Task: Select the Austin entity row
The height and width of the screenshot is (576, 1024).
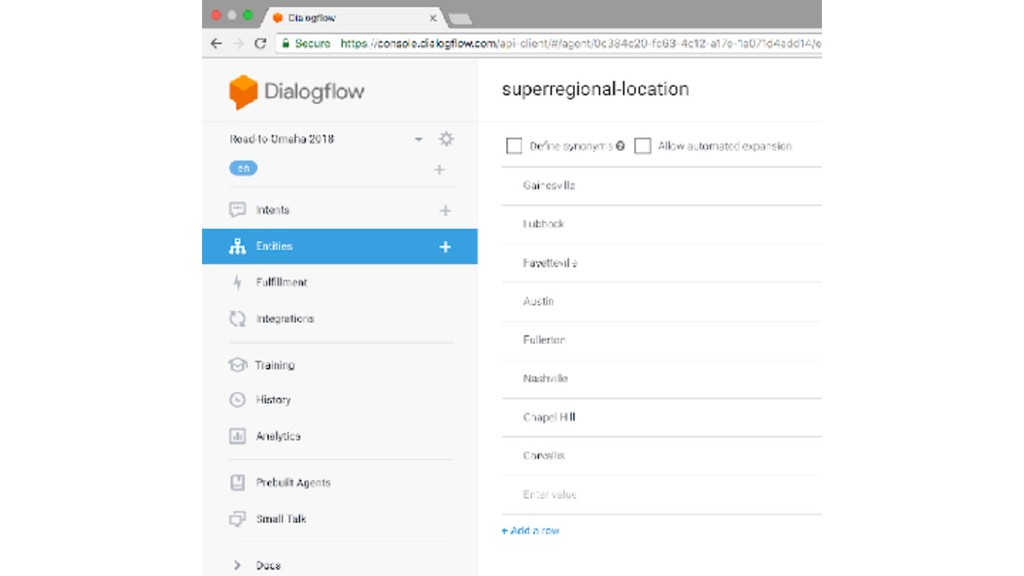Action: click(x=662, y=302)
